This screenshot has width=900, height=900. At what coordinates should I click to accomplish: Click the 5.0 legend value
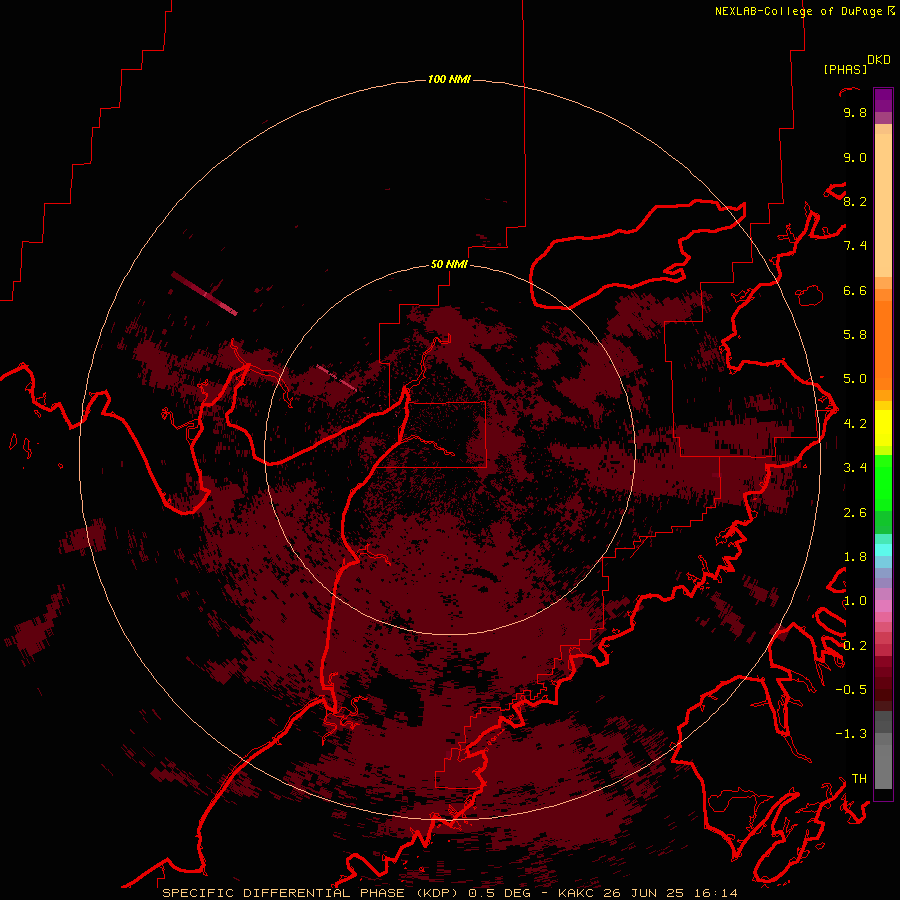pos(855,379)
